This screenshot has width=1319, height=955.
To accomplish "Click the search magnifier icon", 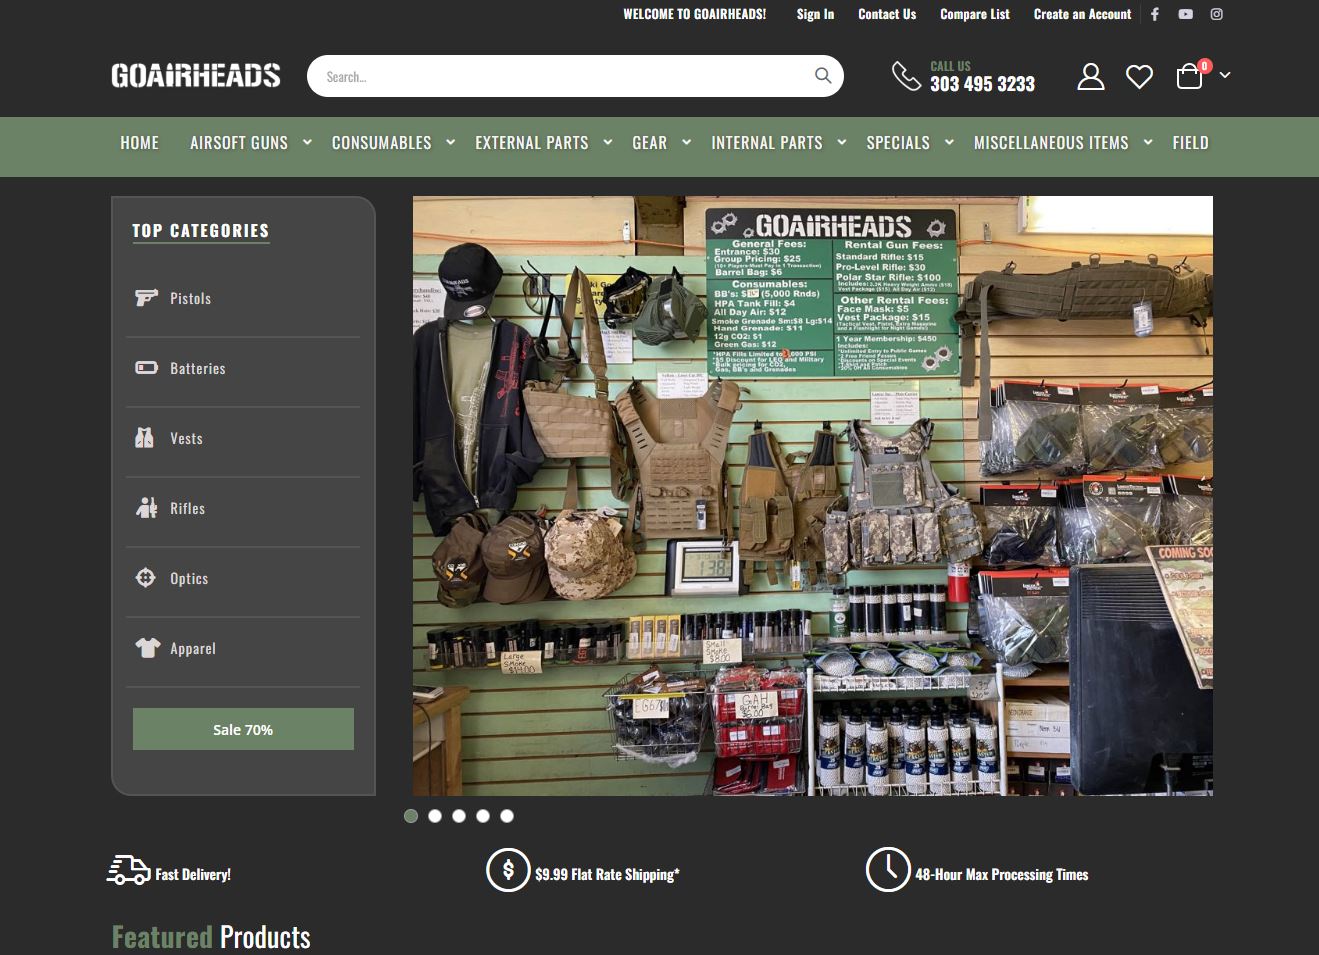I will click(822, 75).
